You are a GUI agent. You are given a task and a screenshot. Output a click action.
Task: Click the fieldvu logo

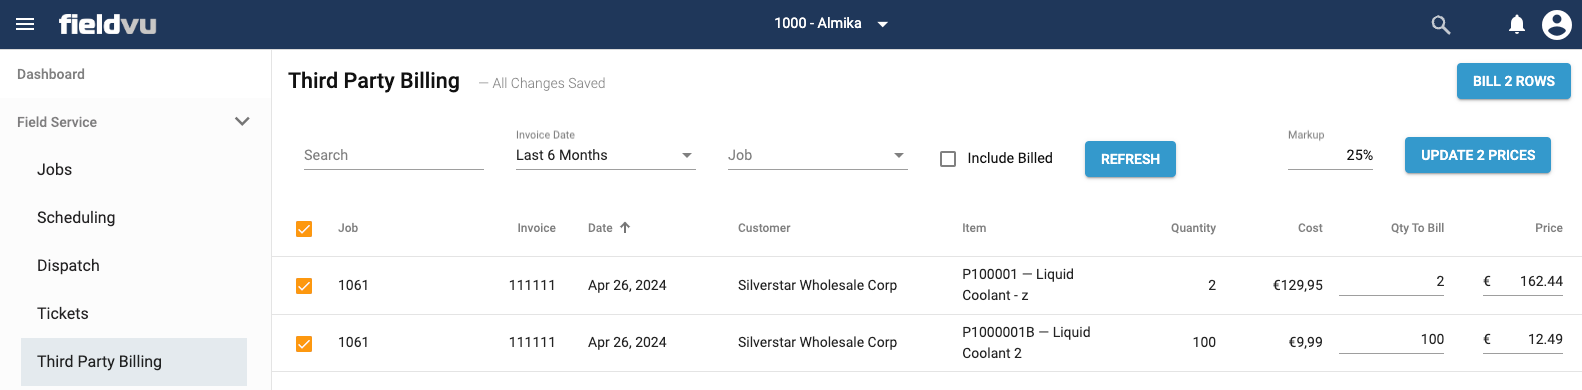[x=107, y=24]
